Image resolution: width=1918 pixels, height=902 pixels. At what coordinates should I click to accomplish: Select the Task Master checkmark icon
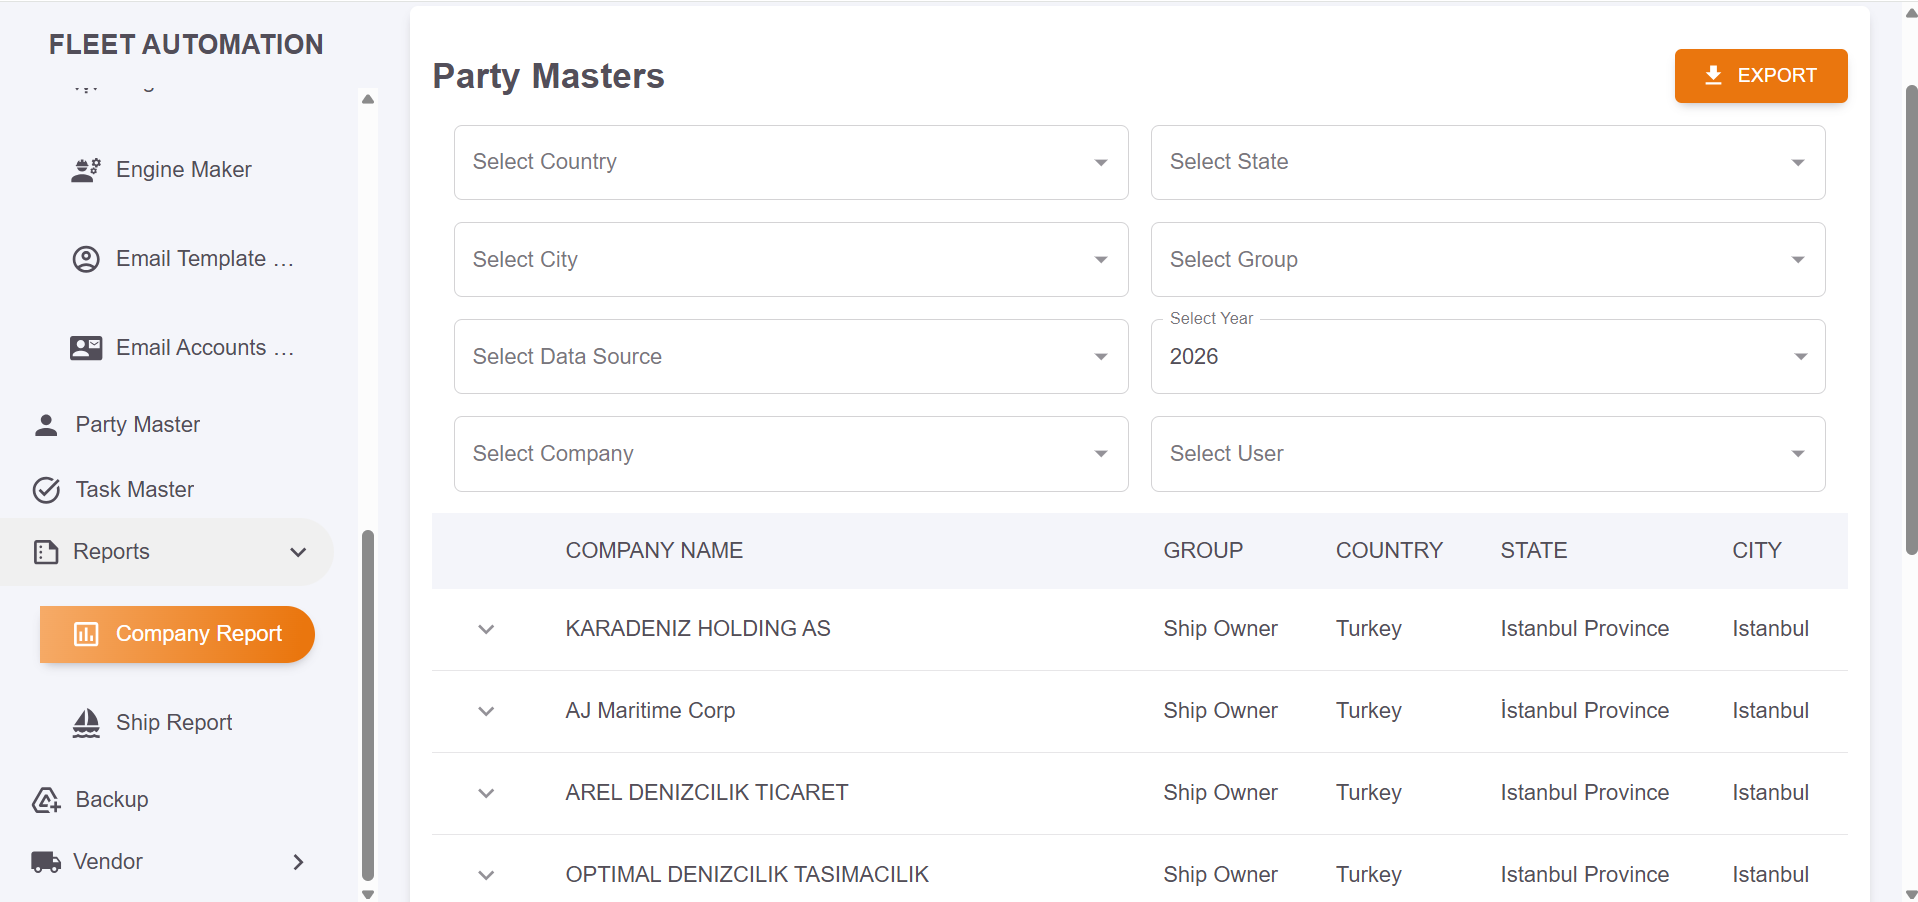click(x=46, y=490)
